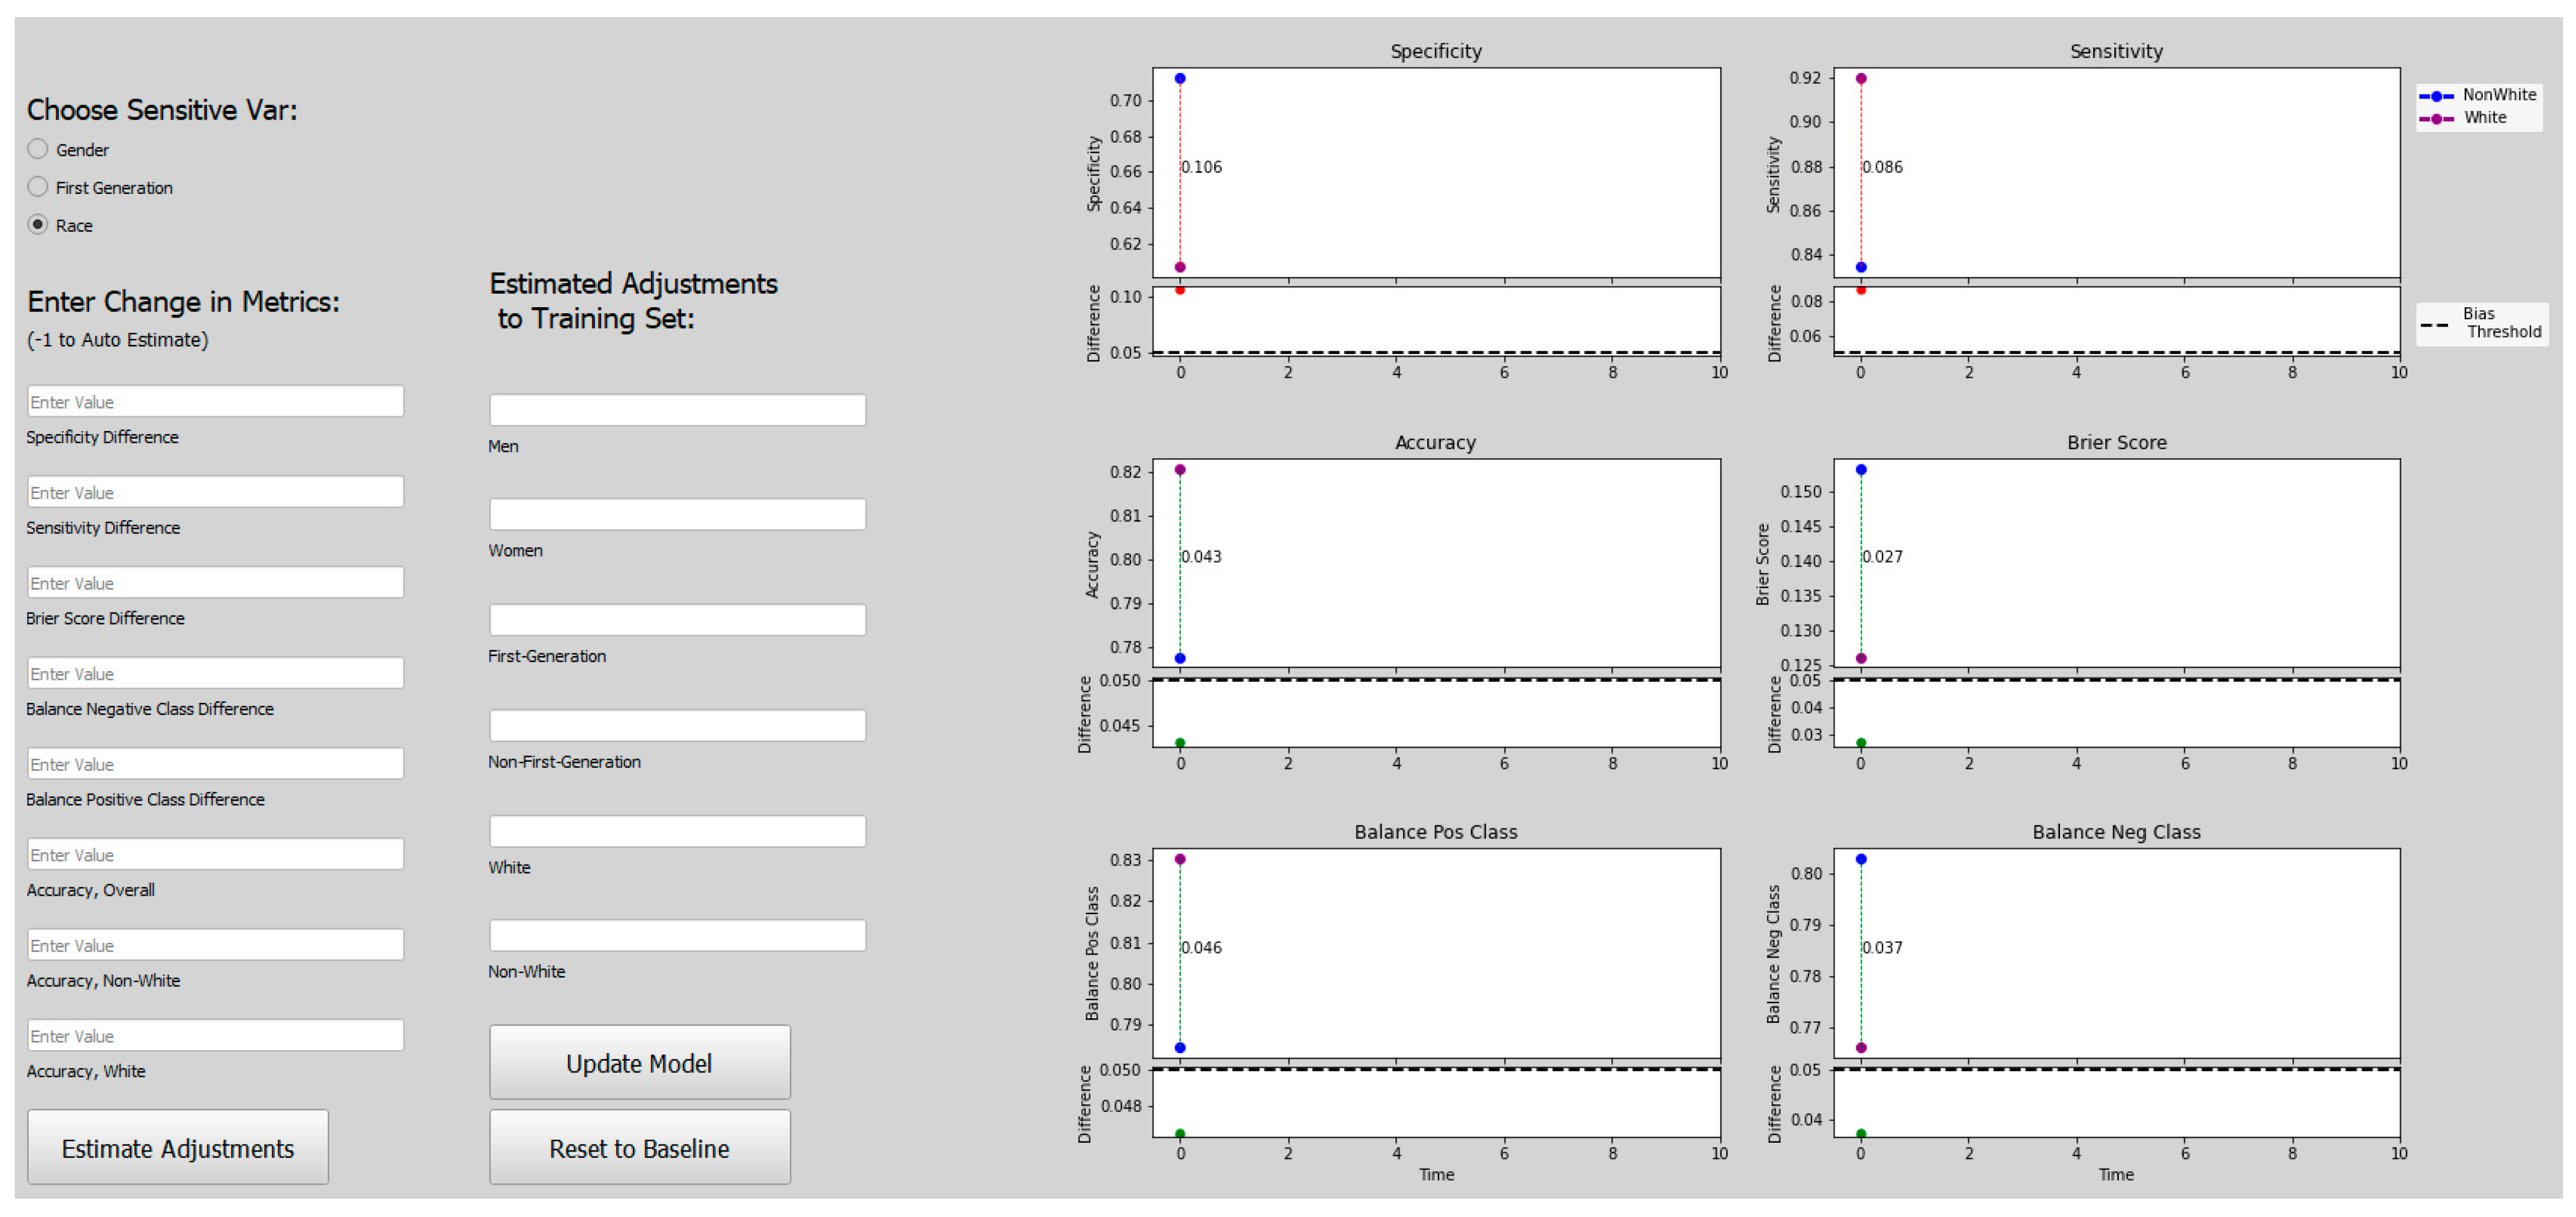Focus Balance Negative Class Difference field
2576x1217 pixels.
click(x=215, y=673)
